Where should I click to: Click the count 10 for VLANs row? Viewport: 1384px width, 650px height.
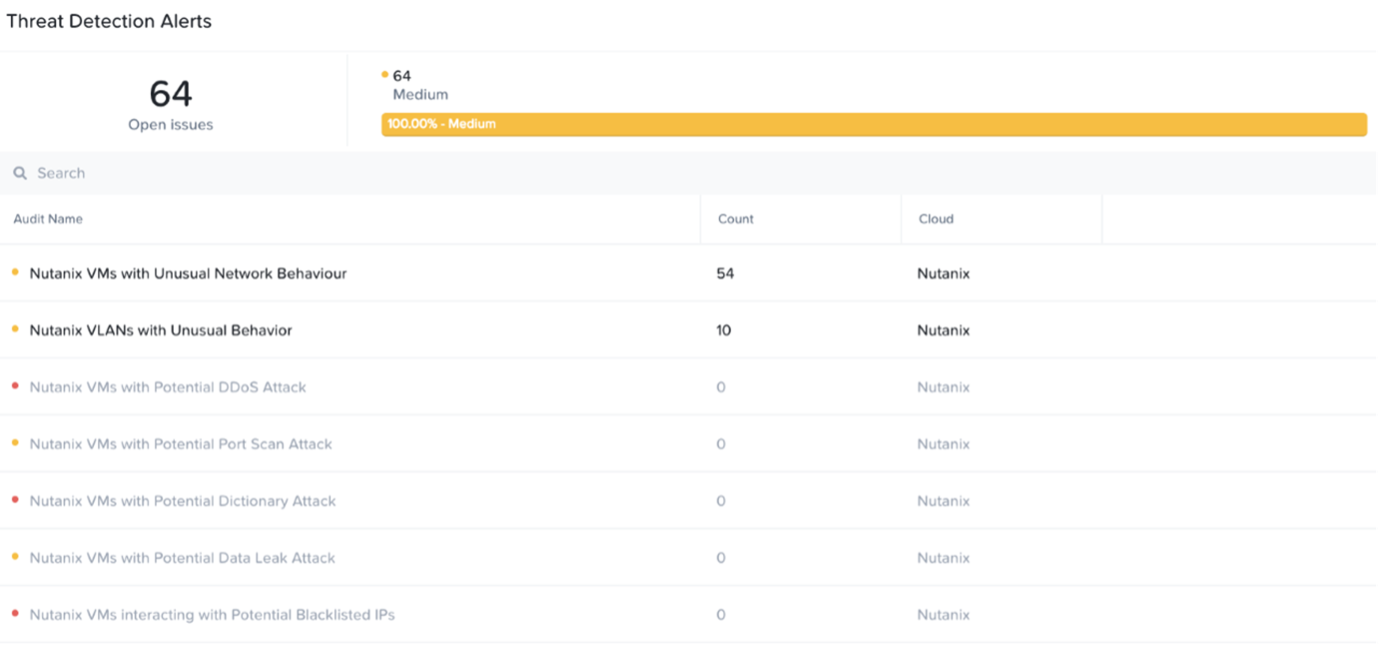pos(724,330)
